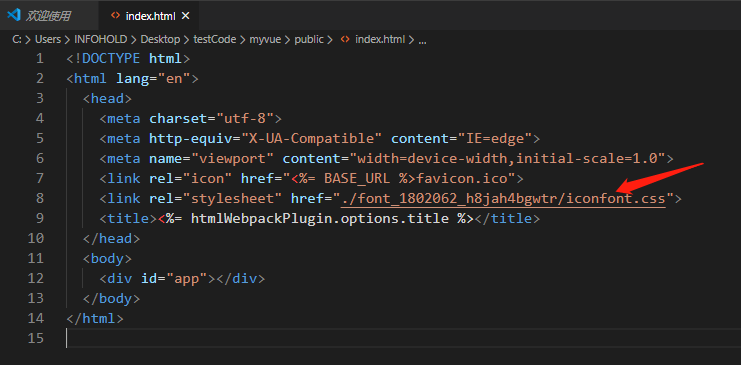
Task: Click the opening body tag
Action: tap(107, 259)
